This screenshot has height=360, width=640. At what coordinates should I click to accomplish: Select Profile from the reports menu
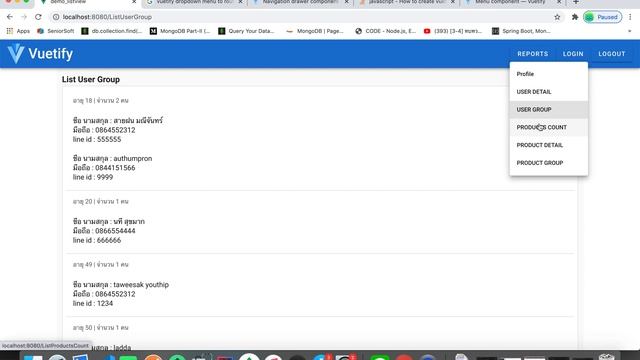click(549, 74)
